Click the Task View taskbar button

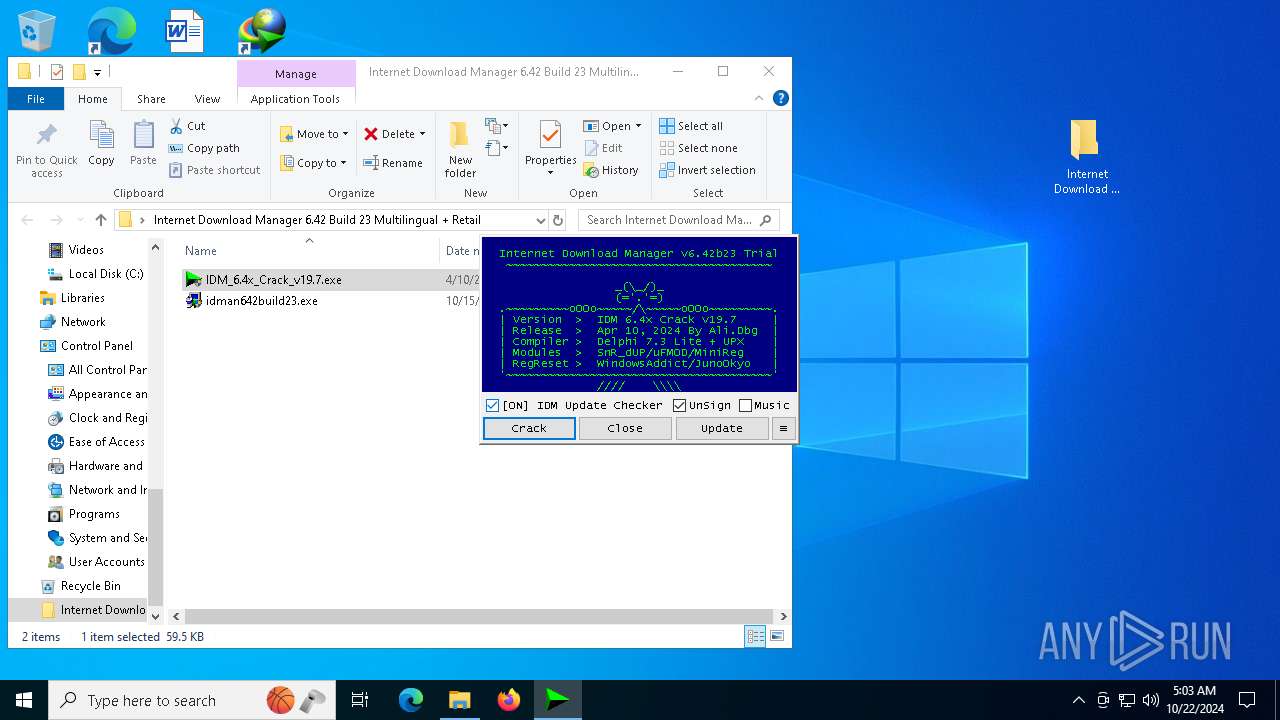(360, 700)
